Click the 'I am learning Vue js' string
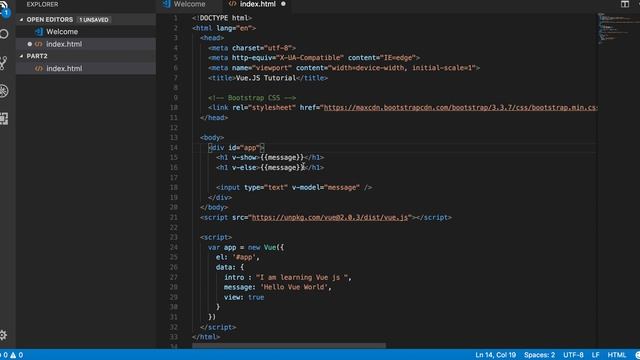640x360 pixels. (x=302, y=278)
